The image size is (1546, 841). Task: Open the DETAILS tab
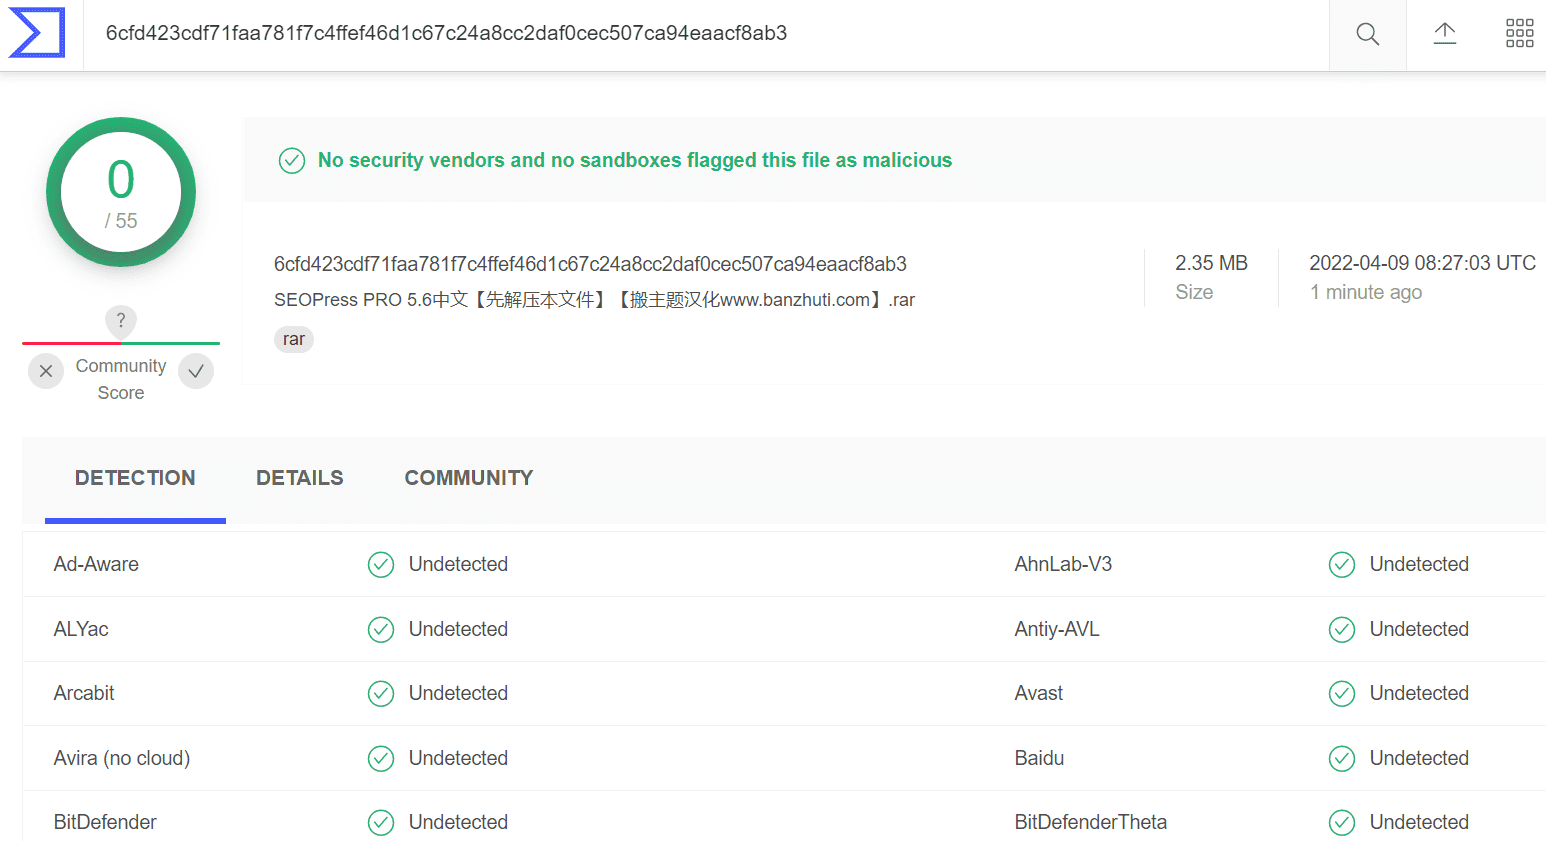pos(300,479)
